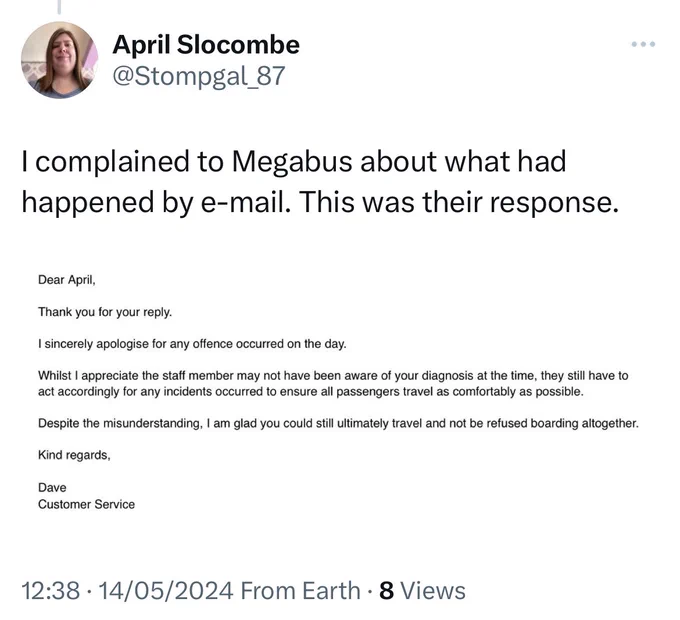Viewport: 680px width, 620px height.
Task: Click April Slocombe's profile avatar
Action: point(59,60)
